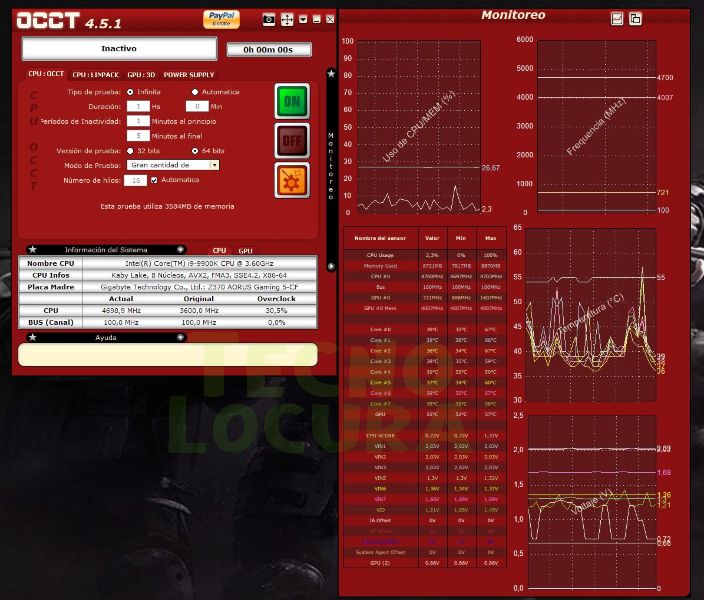Click the Memory Used sensor row
The height and width of the screenshot is (600, 704).
tap(425, 266)
